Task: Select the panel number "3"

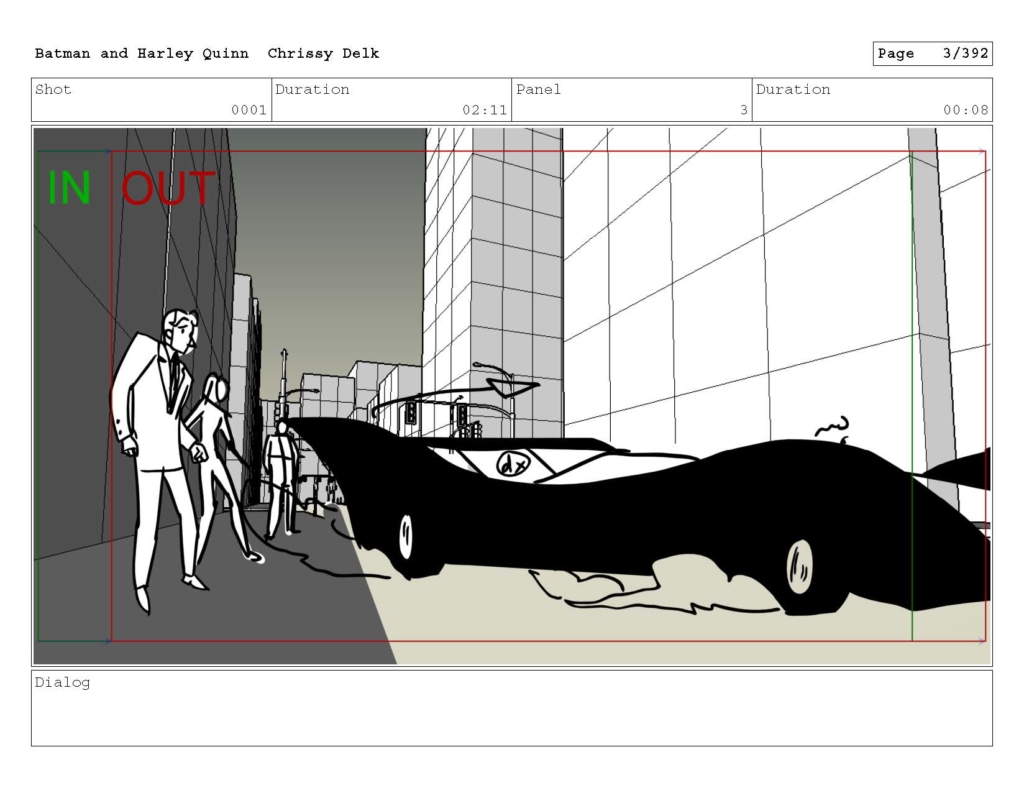Action: [x=744, y=110]
